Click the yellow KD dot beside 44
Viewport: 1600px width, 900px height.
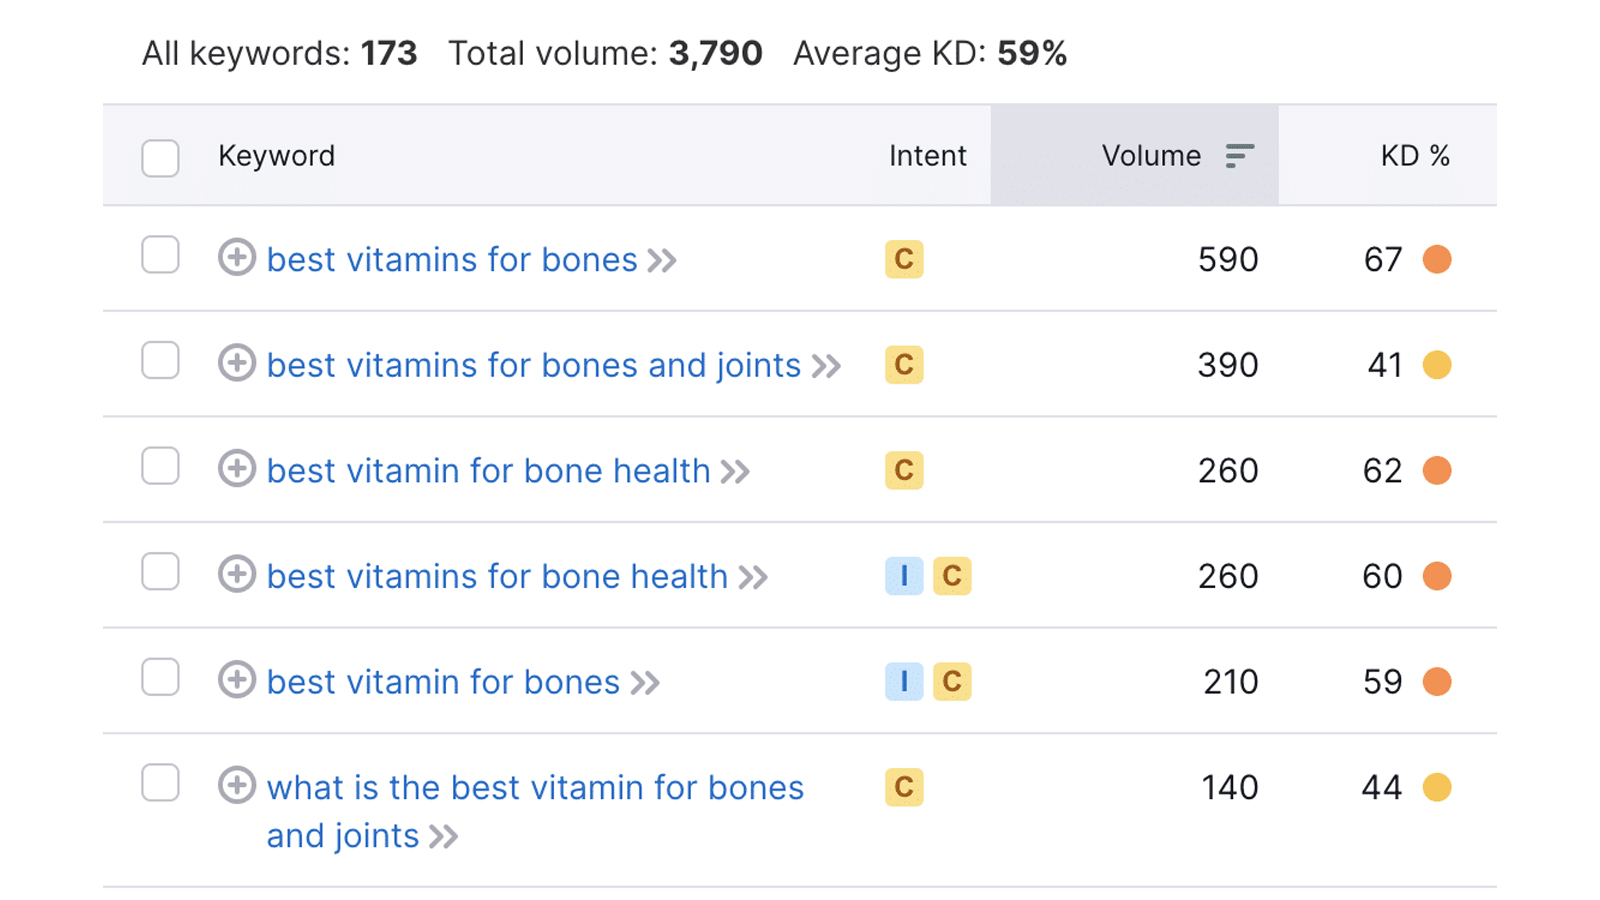point(1438,787)
